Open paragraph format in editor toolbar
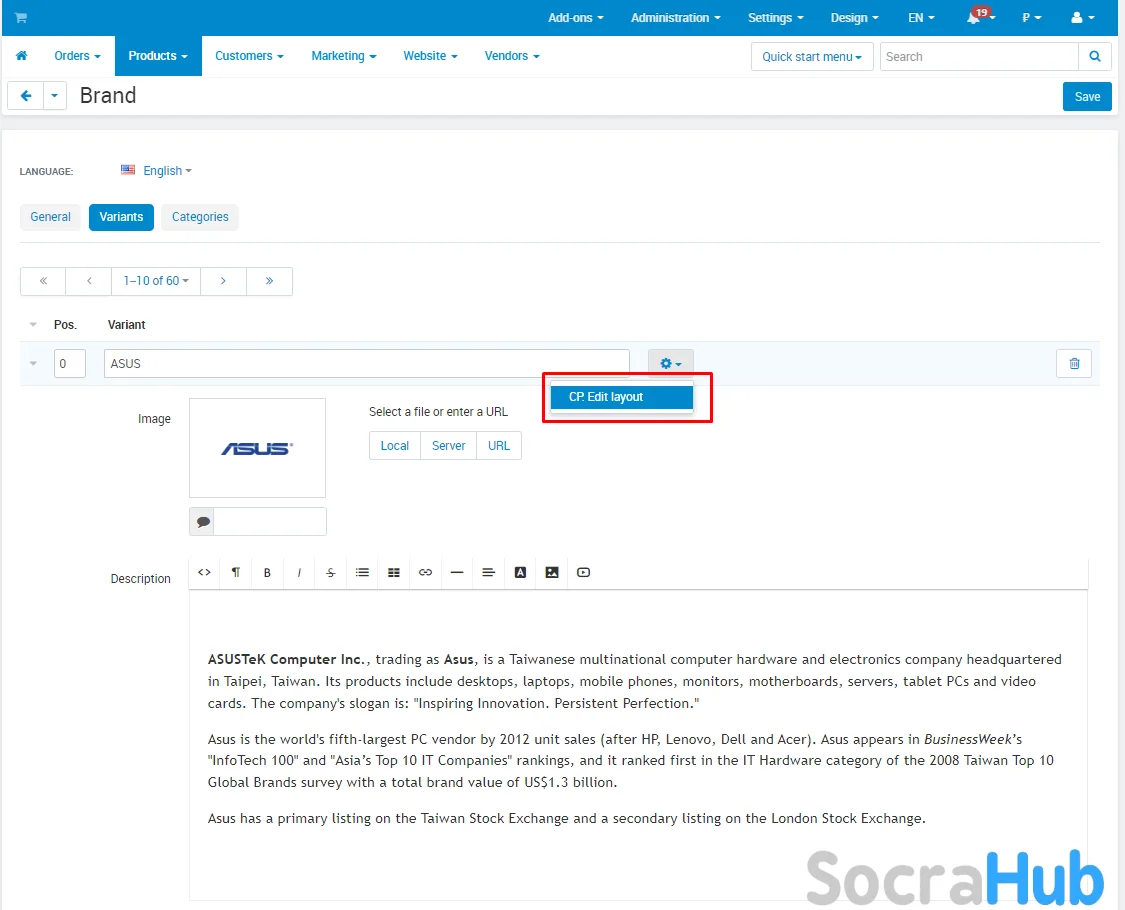 (235, 573)
